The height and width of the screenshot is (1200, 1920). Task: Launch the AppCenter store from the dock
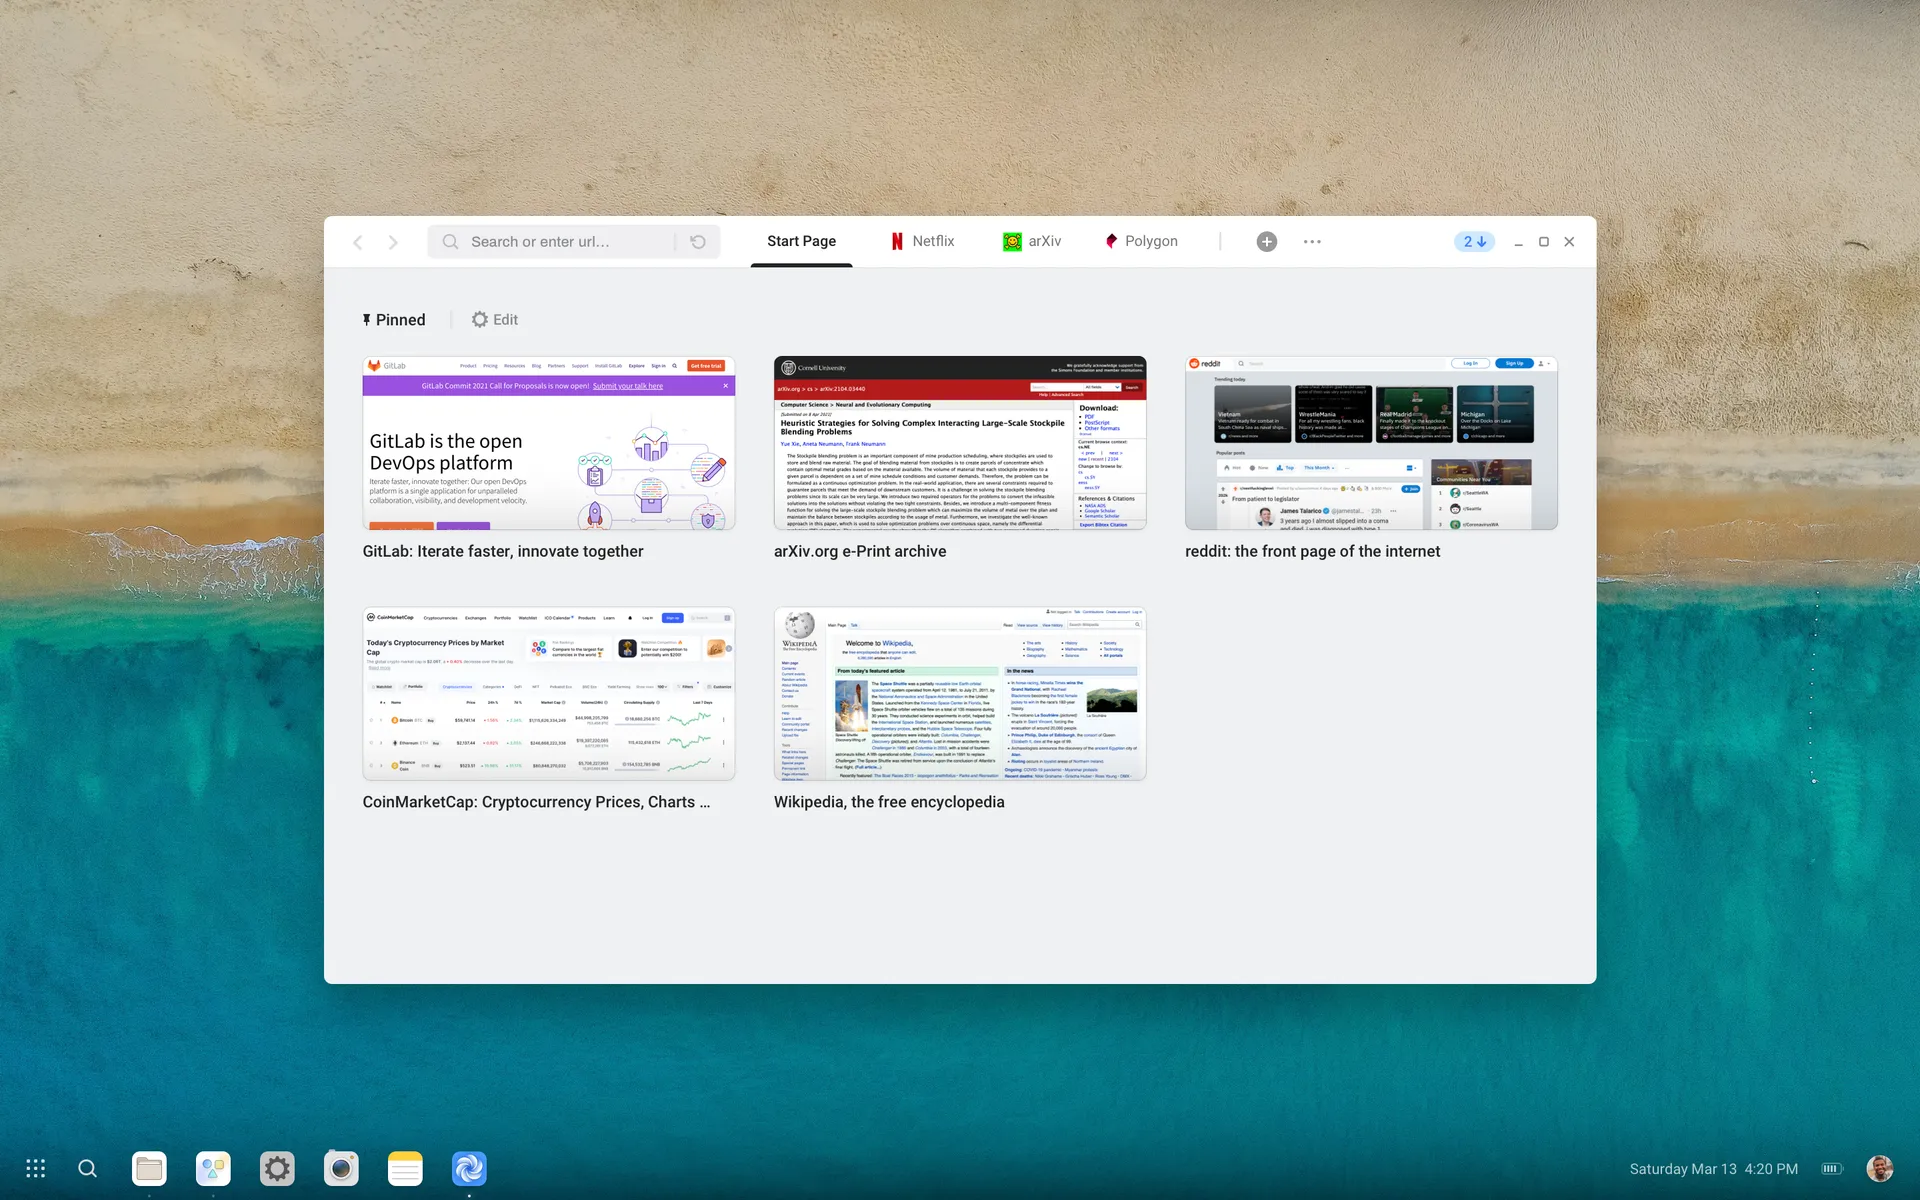pos(213,1168)
